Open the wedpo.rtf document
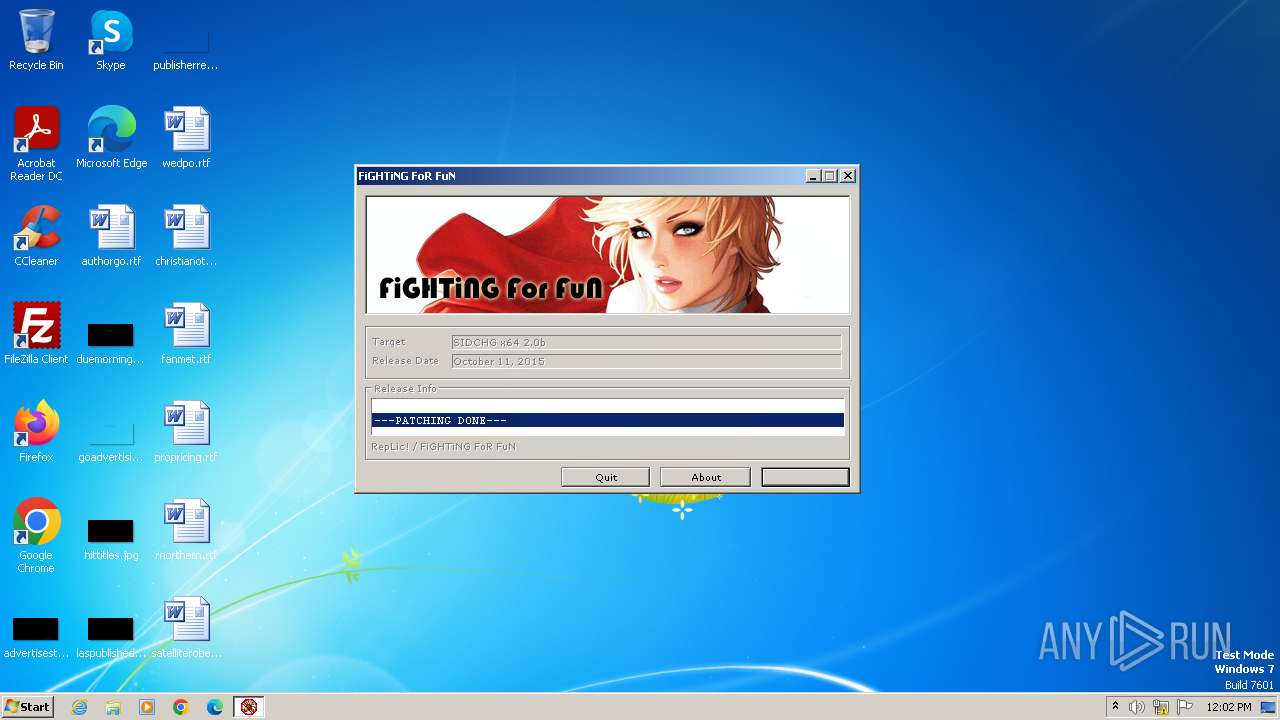The width and height of the screenshot is (1280, 720). click(186, 137)
